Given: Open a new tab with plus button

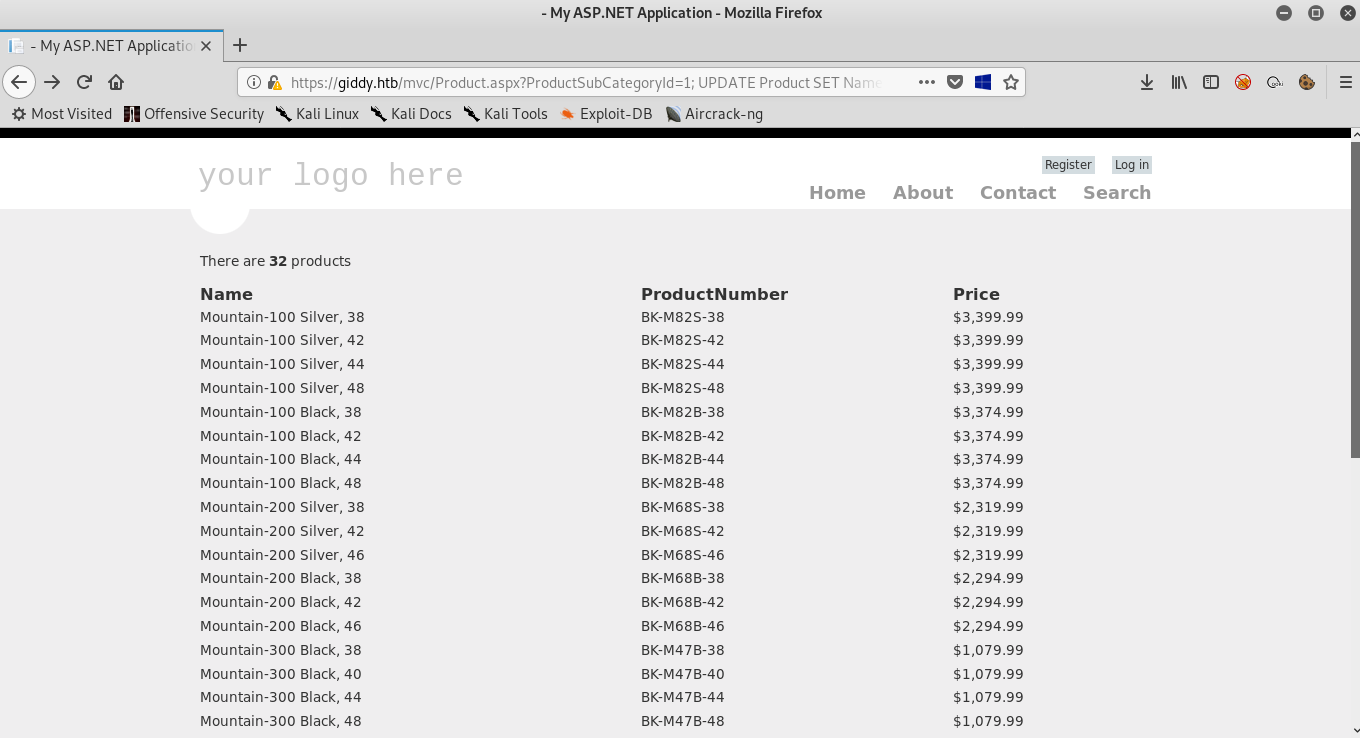Looking at the screenshot, I should 240,45.
